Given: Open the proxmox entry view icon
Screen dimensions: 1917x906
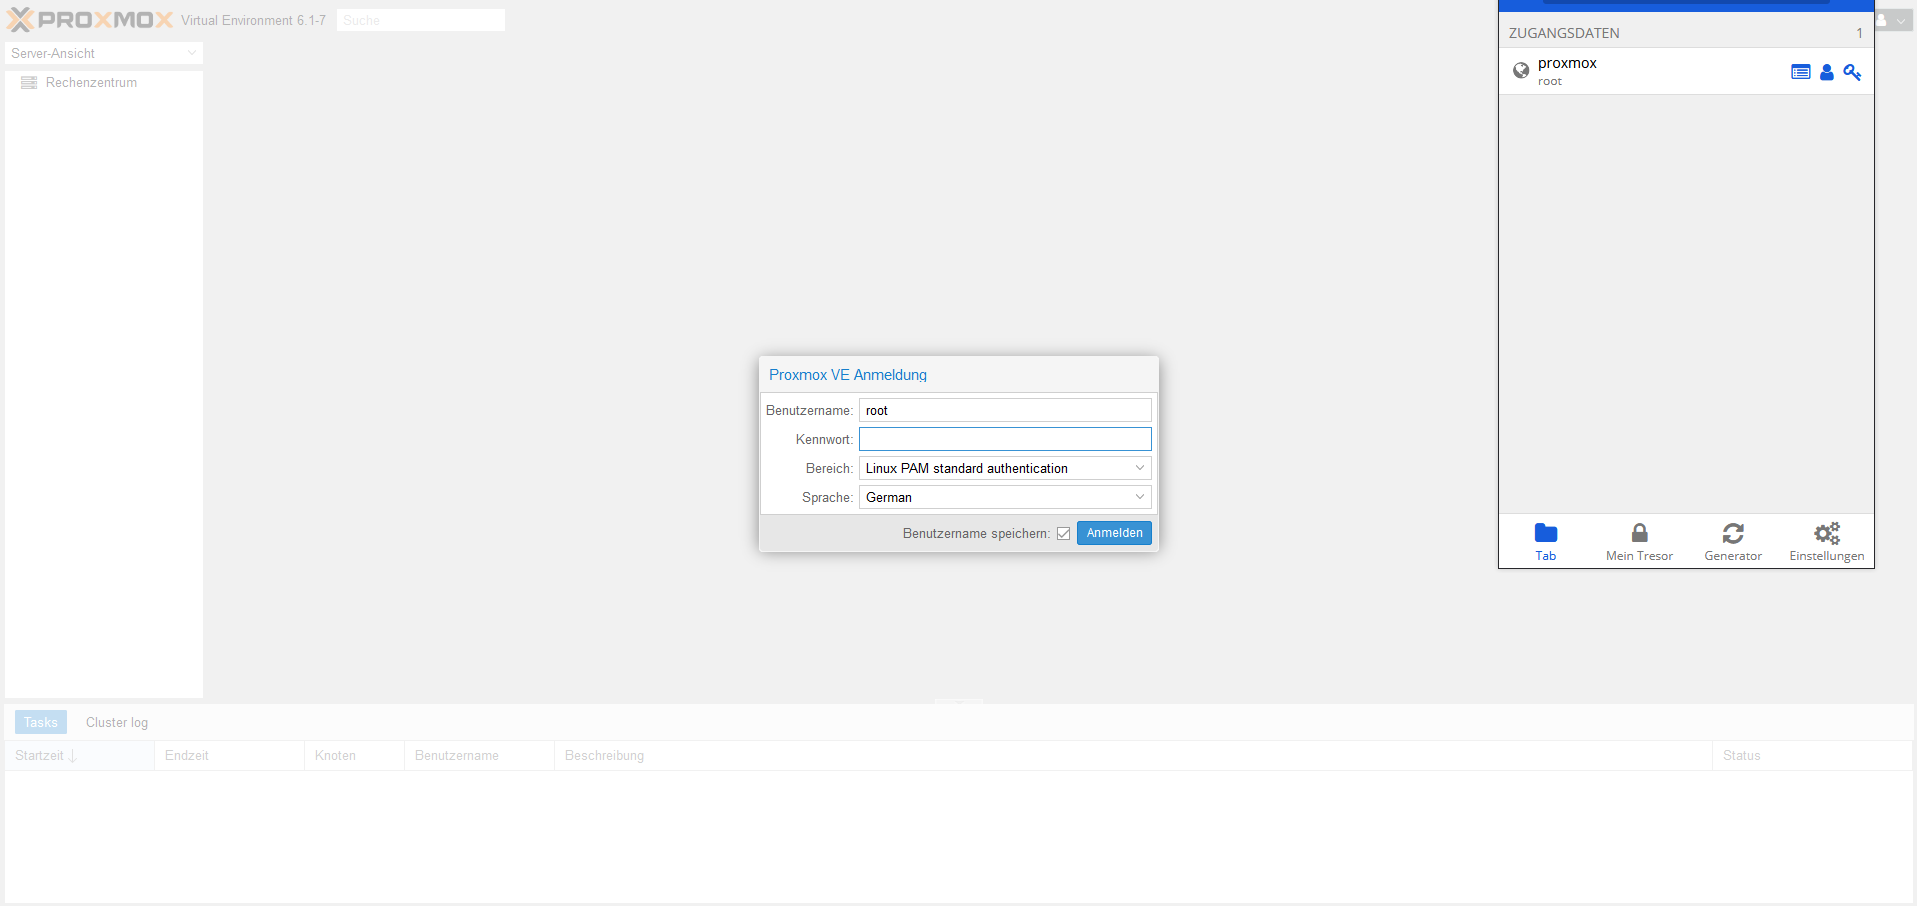Looking at the screenshot, I should tap(1800, 72).
